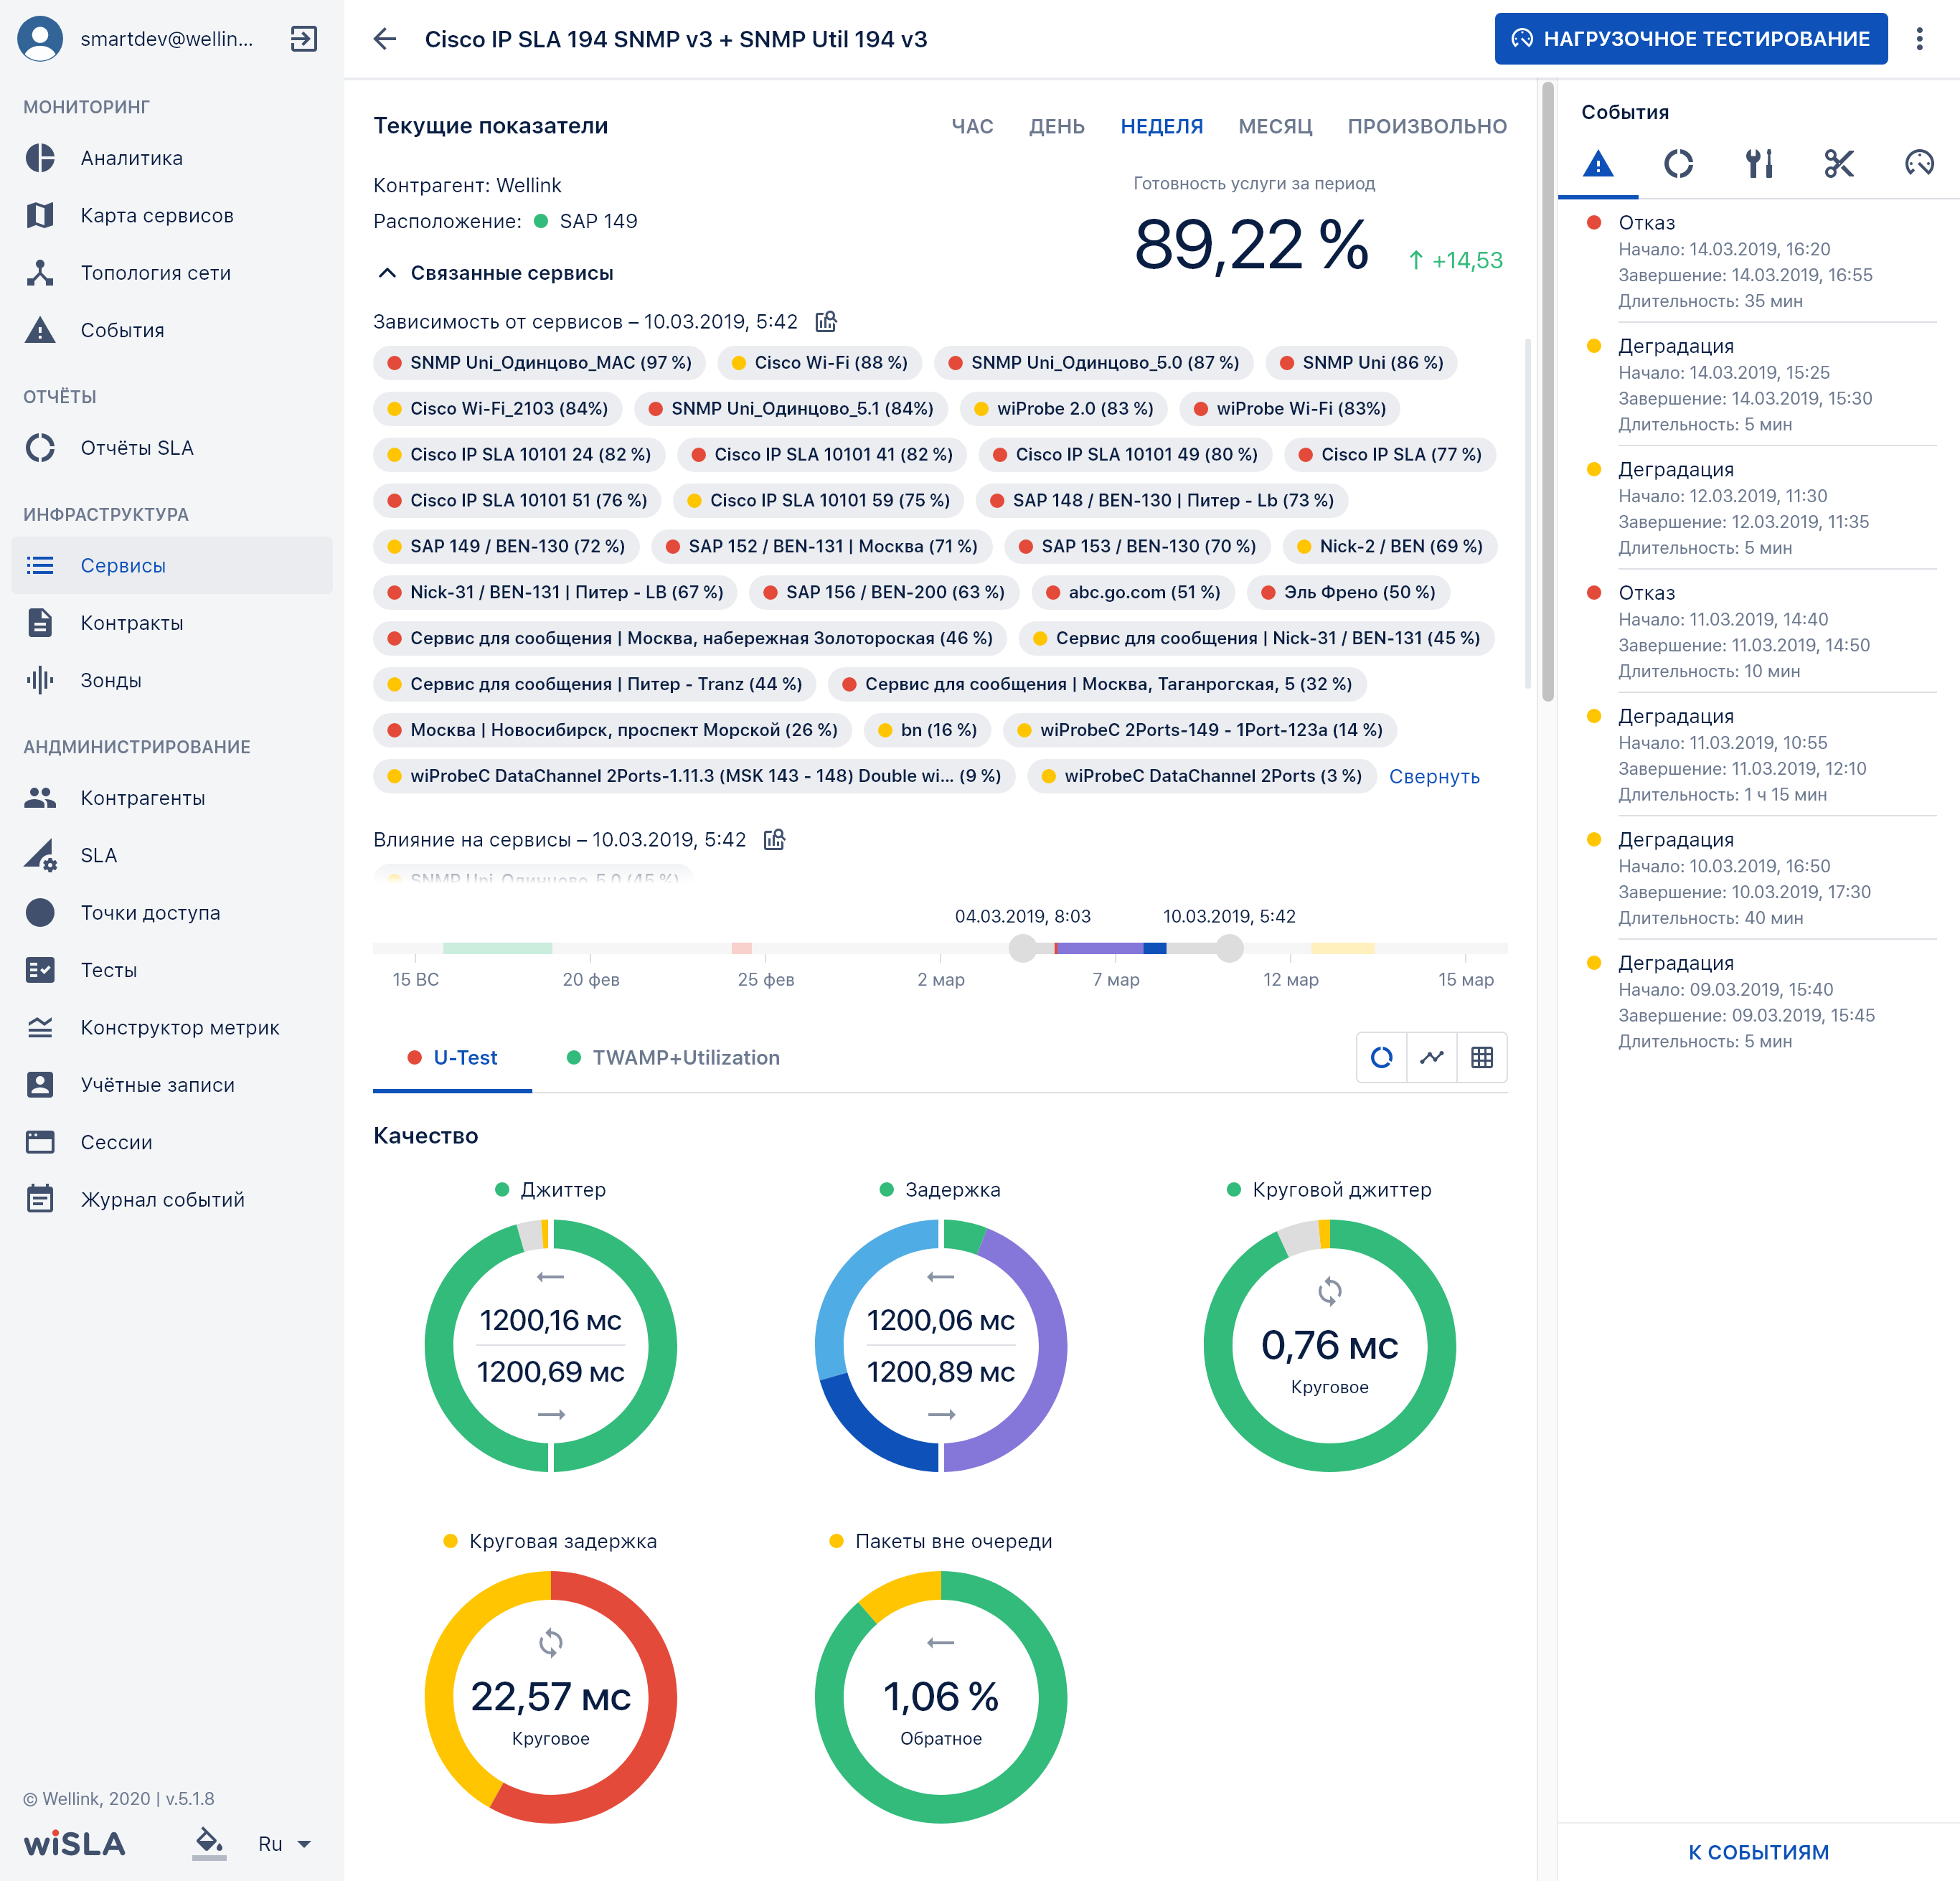Select the speedometer icon in Events panel

pos(1918,163)
